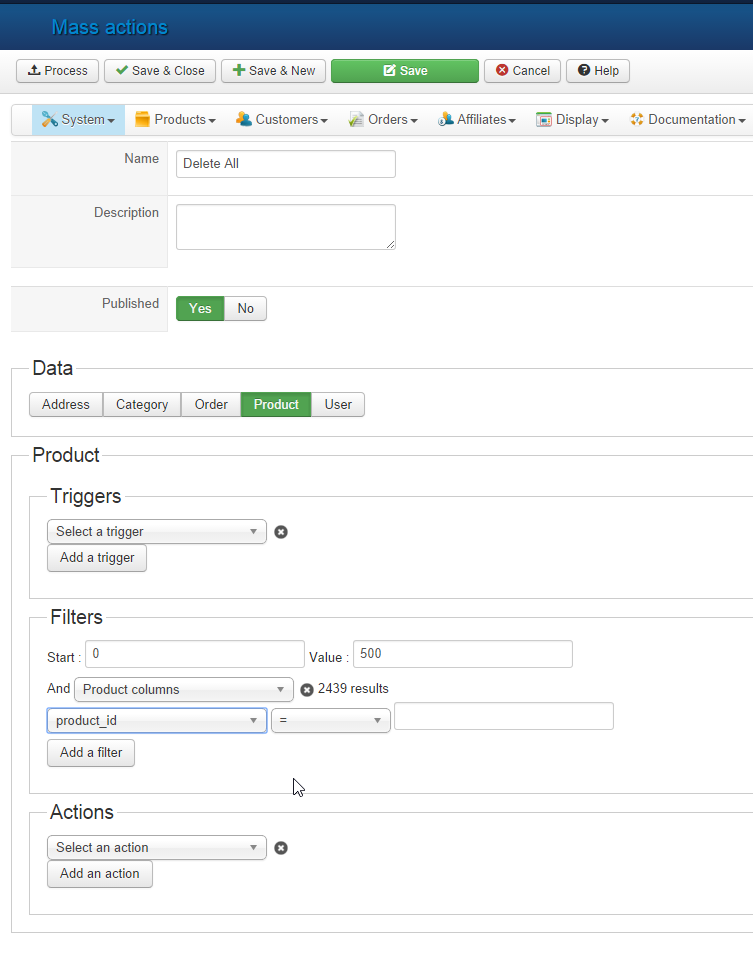Open the Display menu
753x973 pixels.
pos(573,120)
